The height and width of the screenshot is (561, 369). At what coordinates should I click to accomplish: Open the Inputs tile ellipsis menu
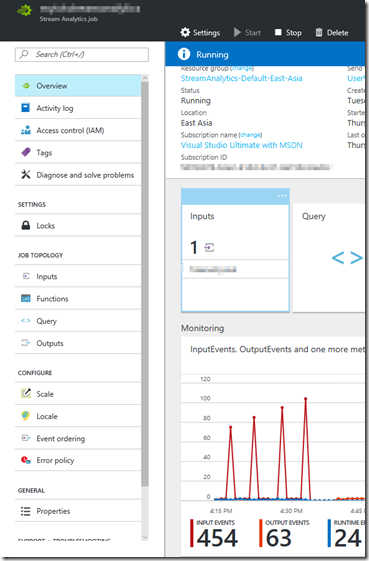tap(282, 196)
